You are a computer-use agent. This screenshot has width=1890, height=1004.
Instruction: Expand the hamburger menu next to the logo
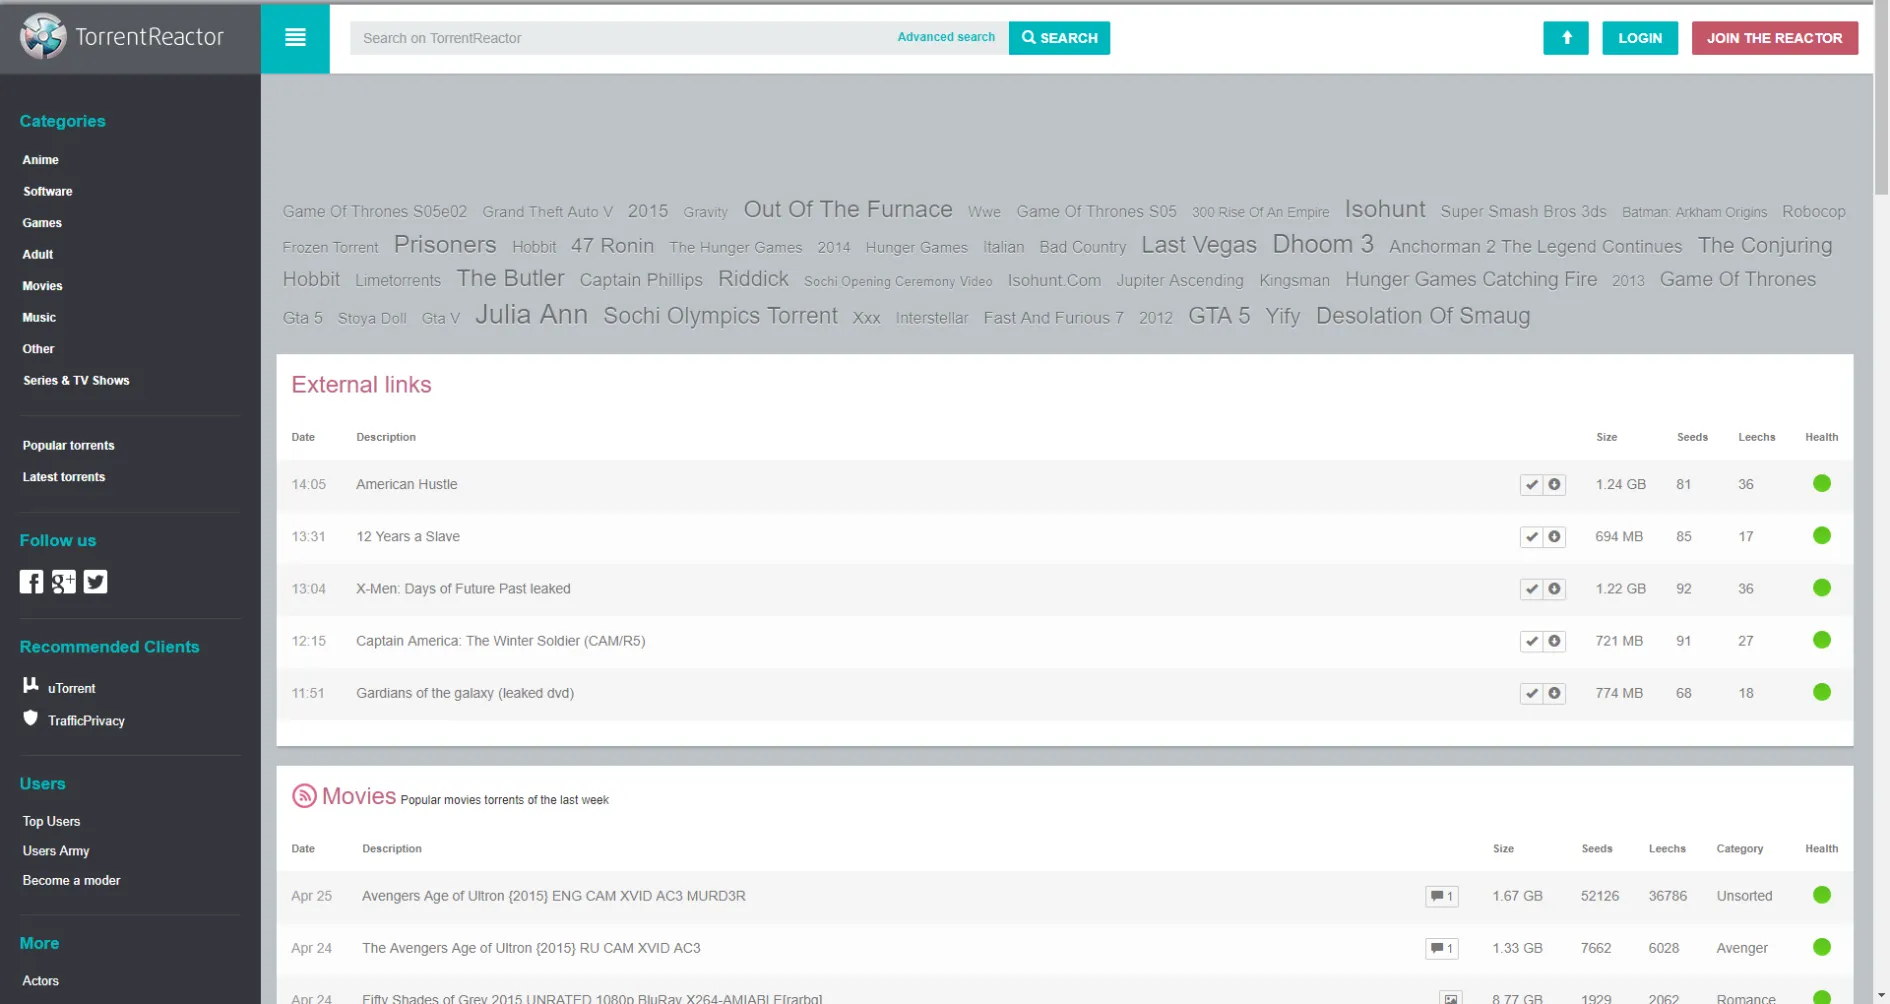(x=294, y=37)
